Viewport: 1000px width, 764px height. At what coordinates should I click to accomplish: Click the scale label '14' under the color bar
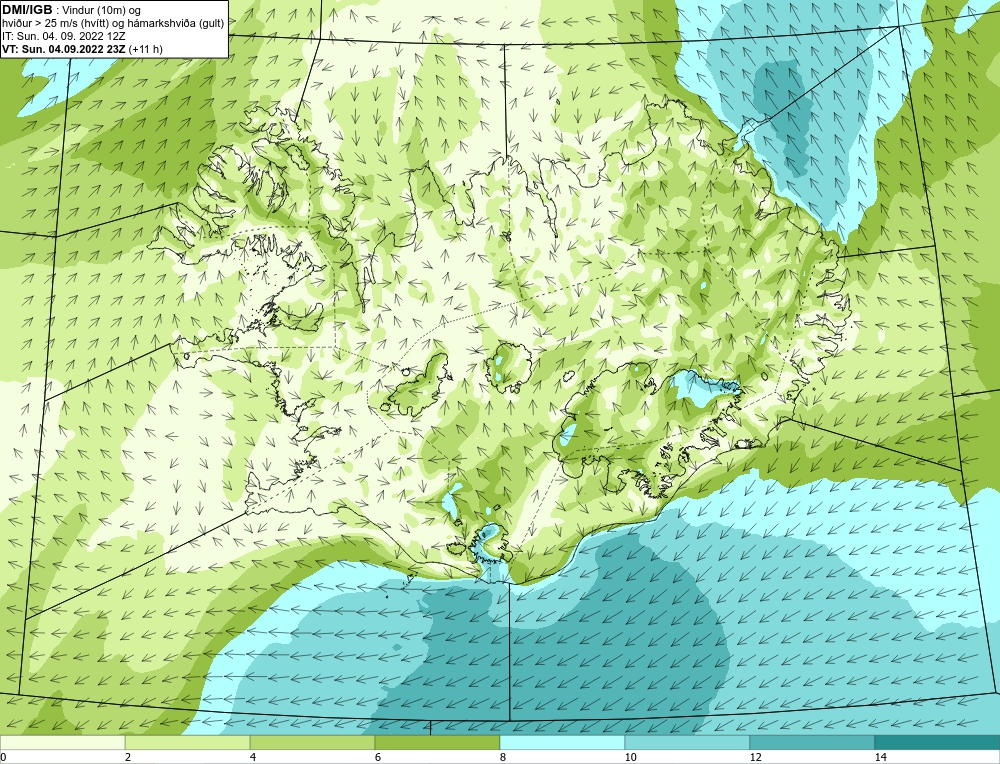(x=880, y=757)
